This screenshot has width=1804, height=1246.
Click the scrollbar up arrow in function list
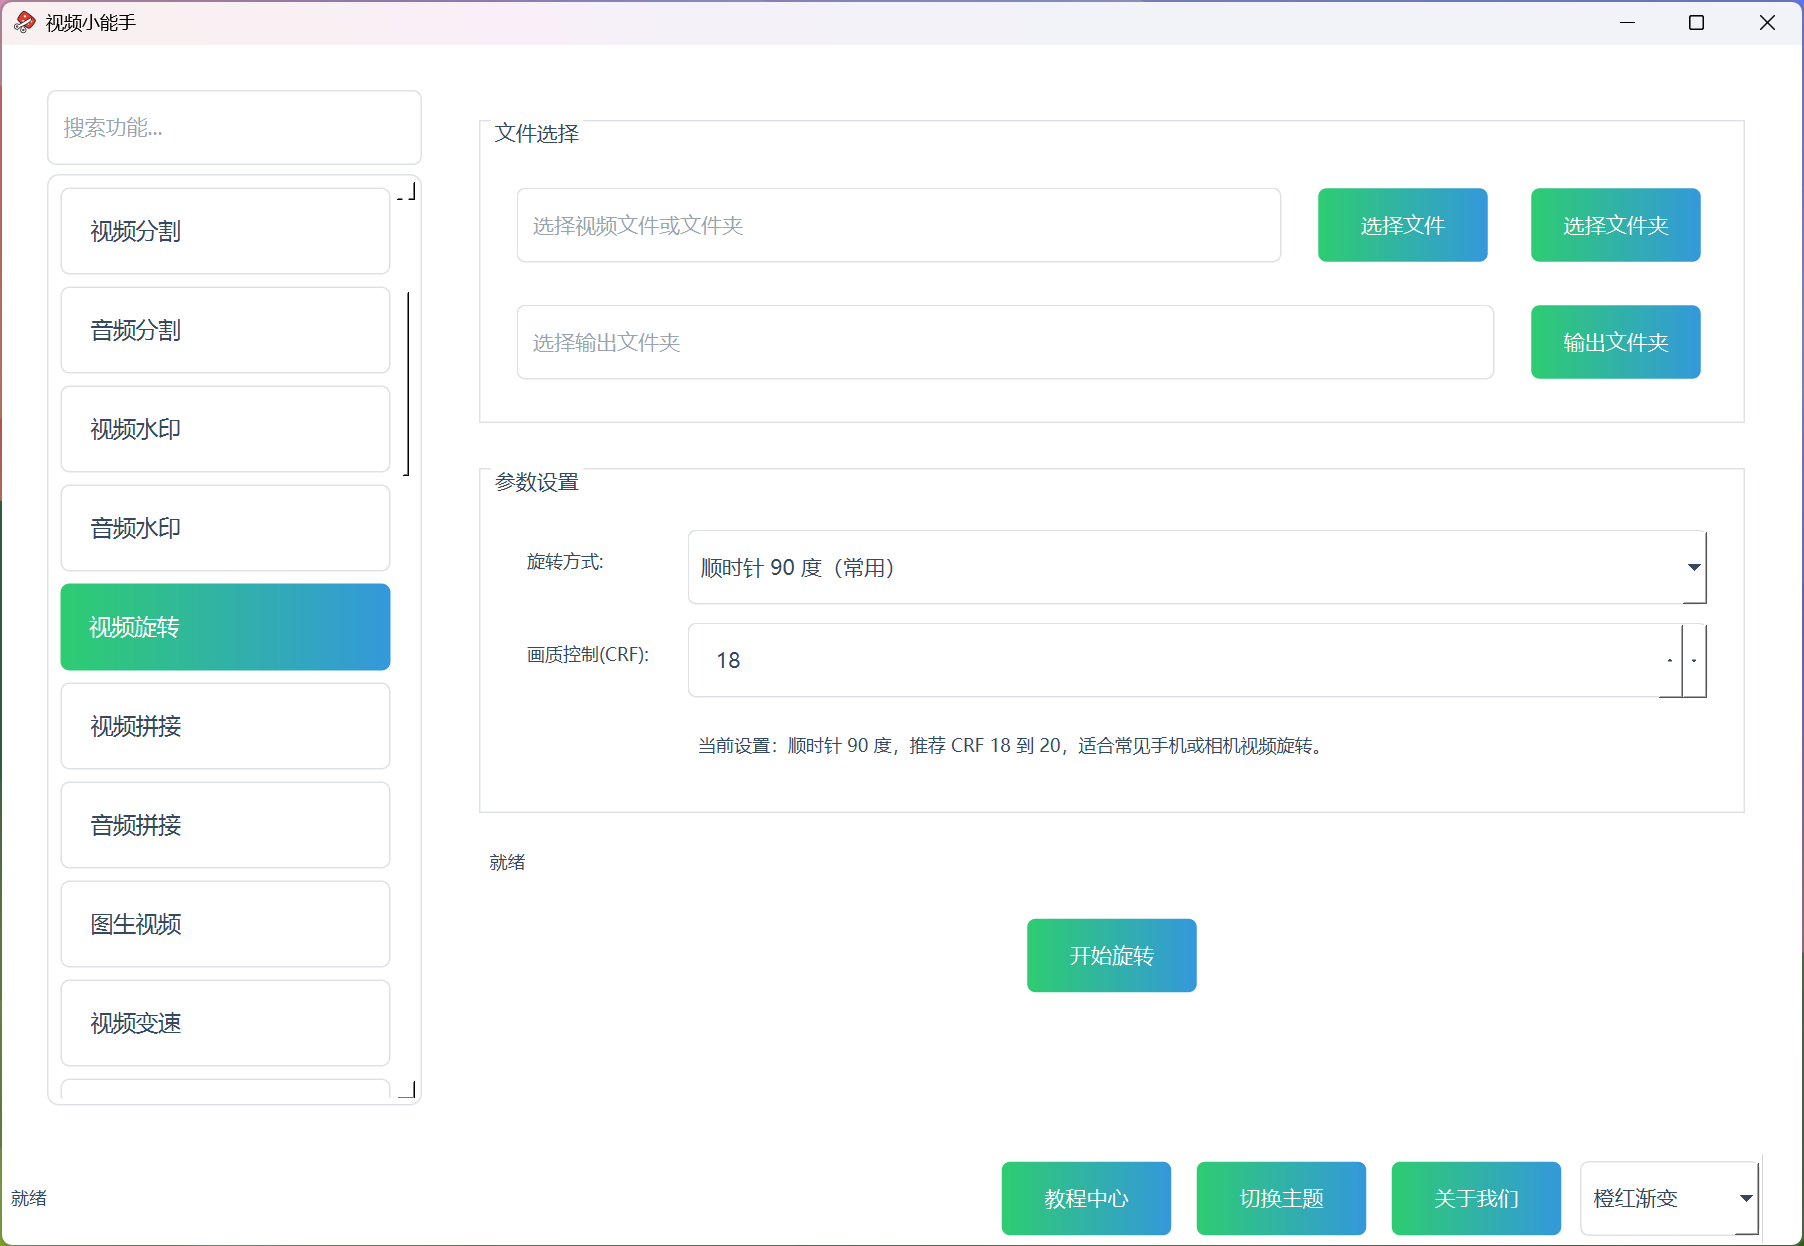[x=407, y=191]
